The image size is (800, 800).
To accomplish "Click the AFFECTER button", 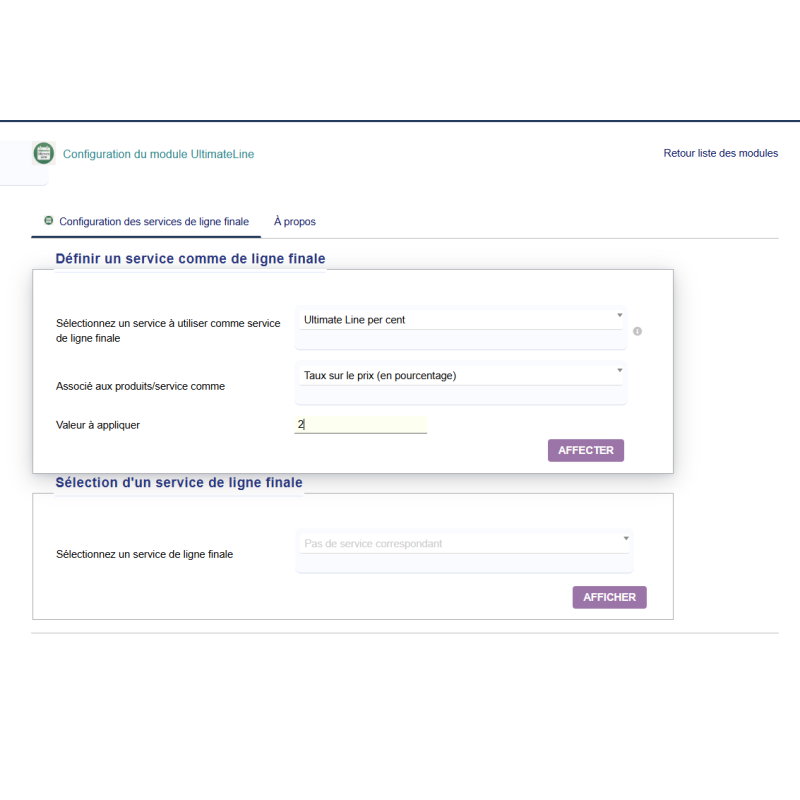I will click(586, 450).
